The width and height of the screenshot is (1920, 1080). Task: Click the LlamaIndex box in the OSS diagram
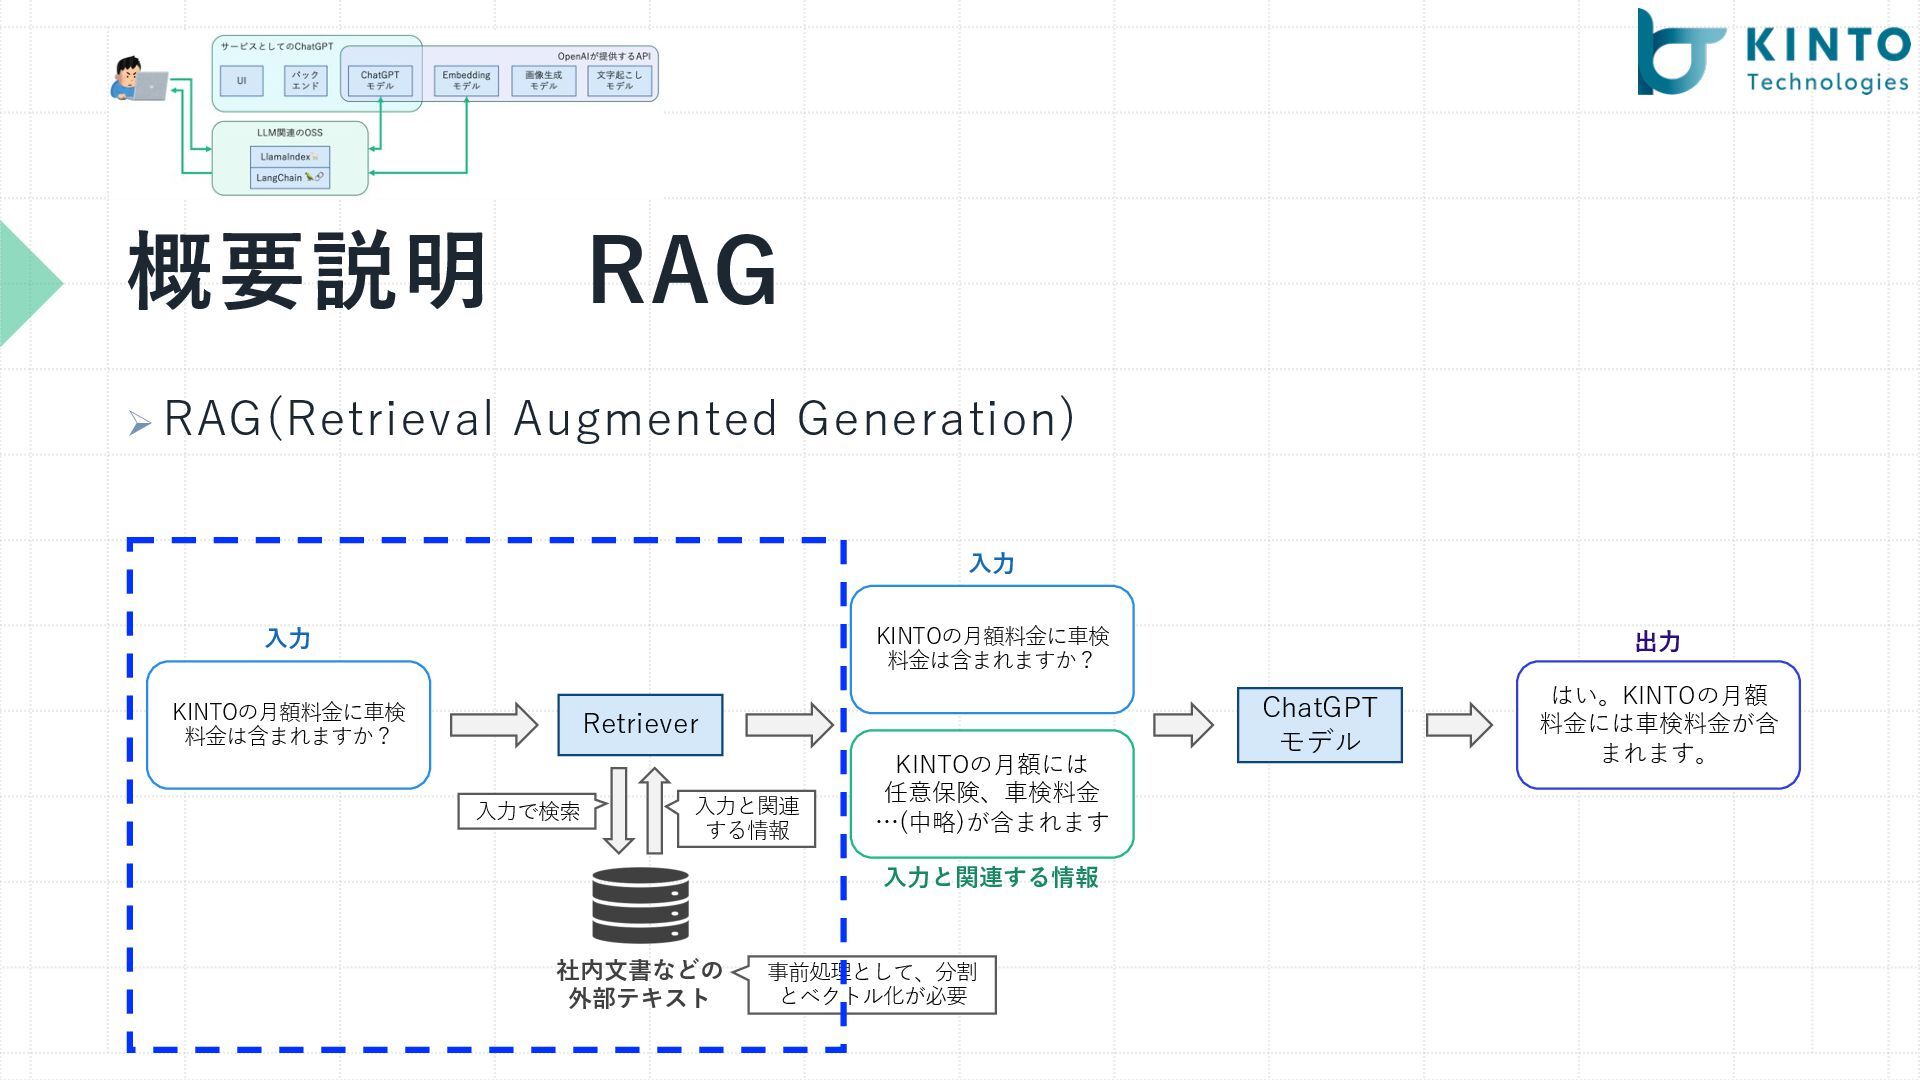tap(289, 157)
